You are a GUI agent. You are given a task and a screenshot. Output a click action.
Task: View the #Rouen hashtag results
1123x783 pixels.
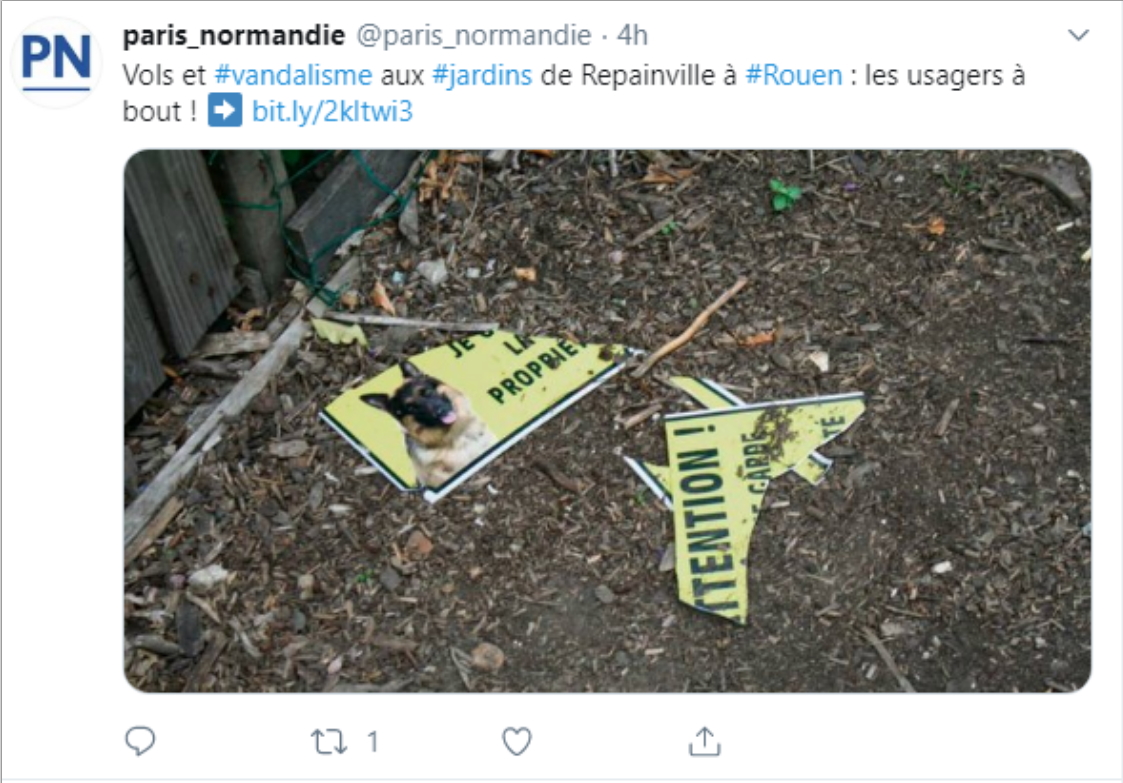click(x=794, y=75)
